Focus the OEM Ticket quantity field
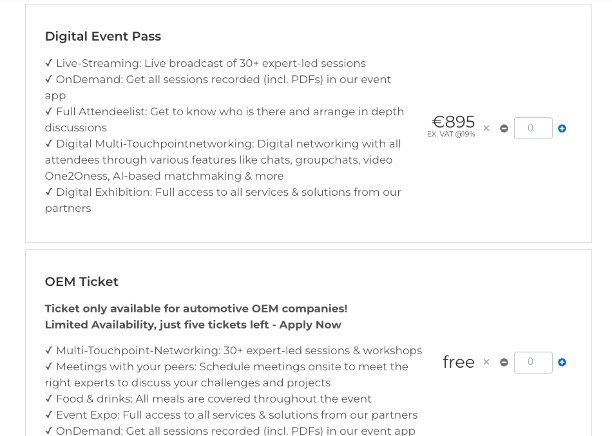612x436 pixels. (533, 362)
